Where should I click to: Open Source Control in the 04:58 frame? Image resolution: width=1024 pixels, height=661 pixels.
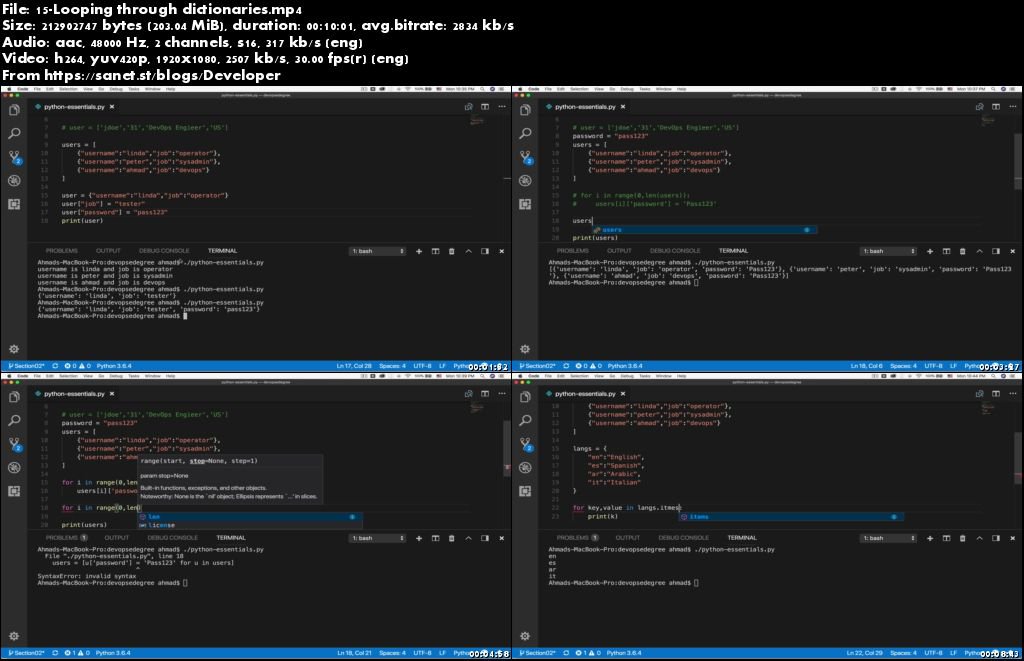[x=14, y=445]
